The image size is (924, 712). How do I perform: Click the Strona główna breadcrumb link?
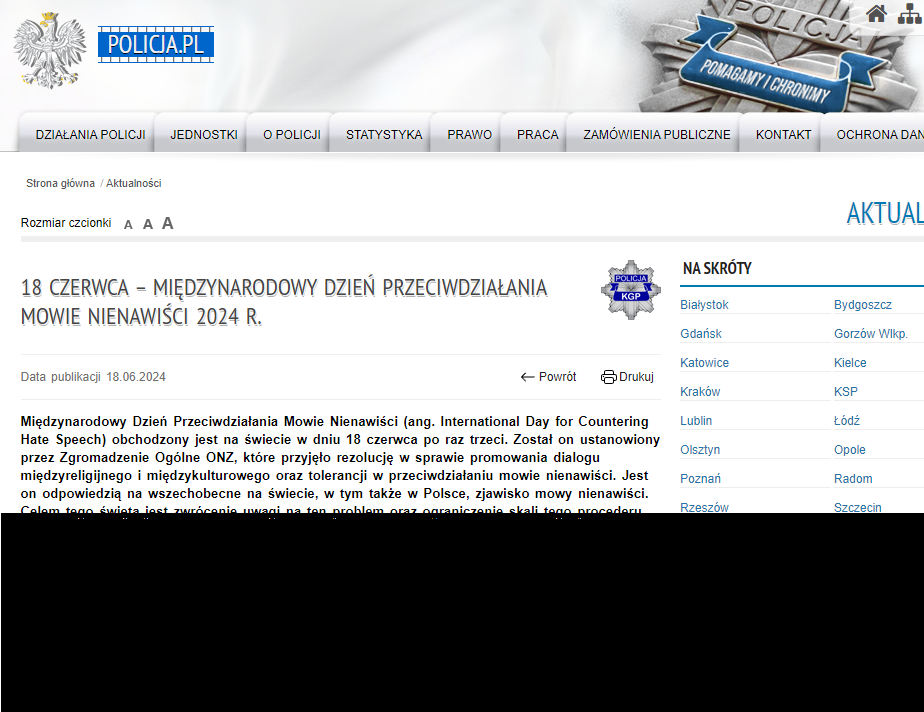click(60, 184)
